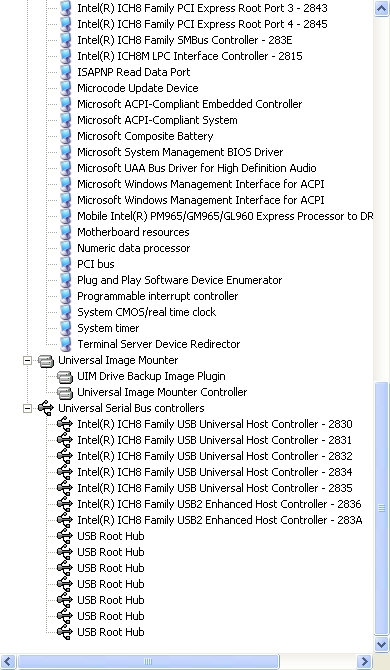The height and width of the screenshot is (670, 390).
Task: Click icon for USB Universal Host Controller 2830
Action: tap(65, 424)
